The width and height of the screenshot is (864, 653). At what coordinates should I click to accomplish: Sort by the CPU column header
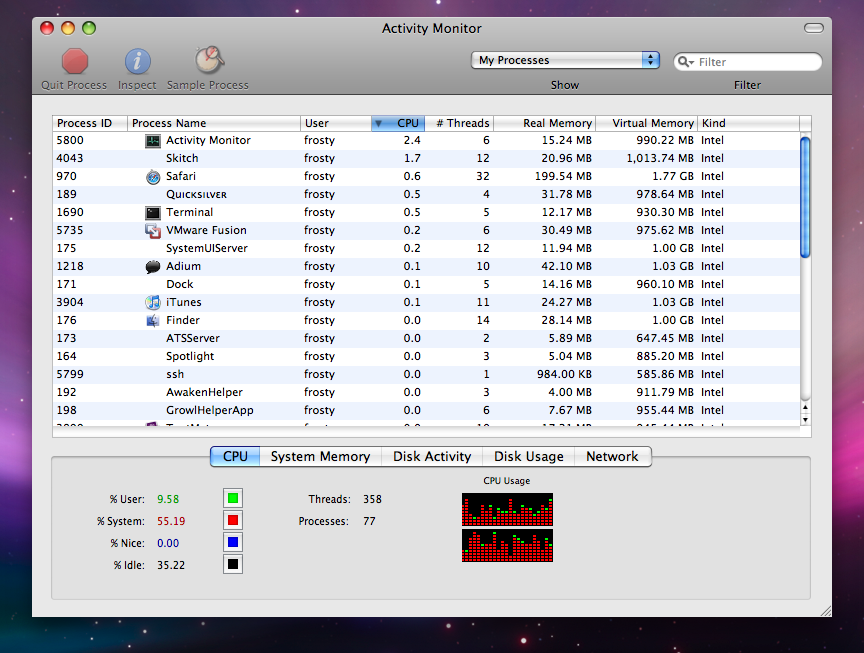(398, 123)
